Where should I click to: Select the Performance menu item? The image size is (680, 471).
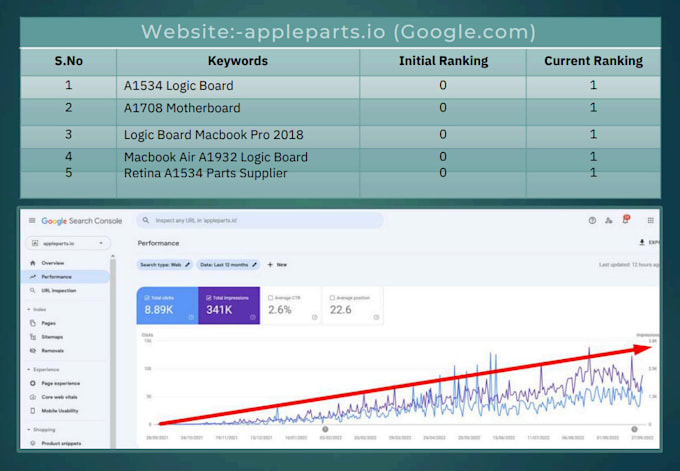click(x=65, y=277)
